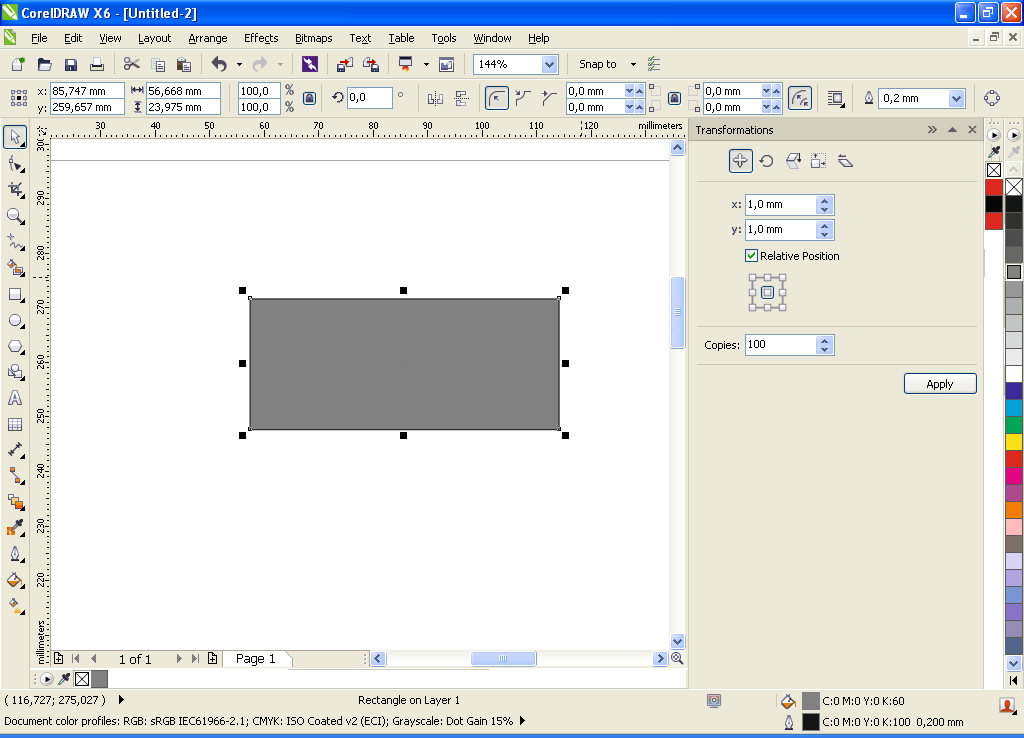Image resolution: width=1024 pixels, height=738 pixels.
Task: Enable Scalloped corner type
Action: pos(522,99)
